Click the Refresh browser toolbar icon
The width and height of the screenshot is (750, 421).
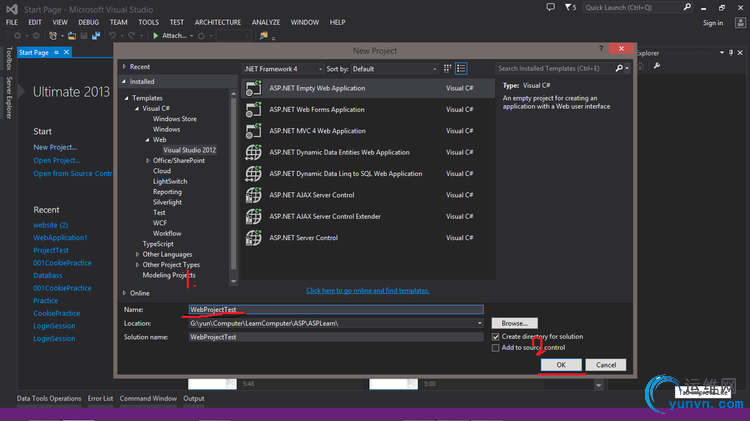[x=201, y=36]
